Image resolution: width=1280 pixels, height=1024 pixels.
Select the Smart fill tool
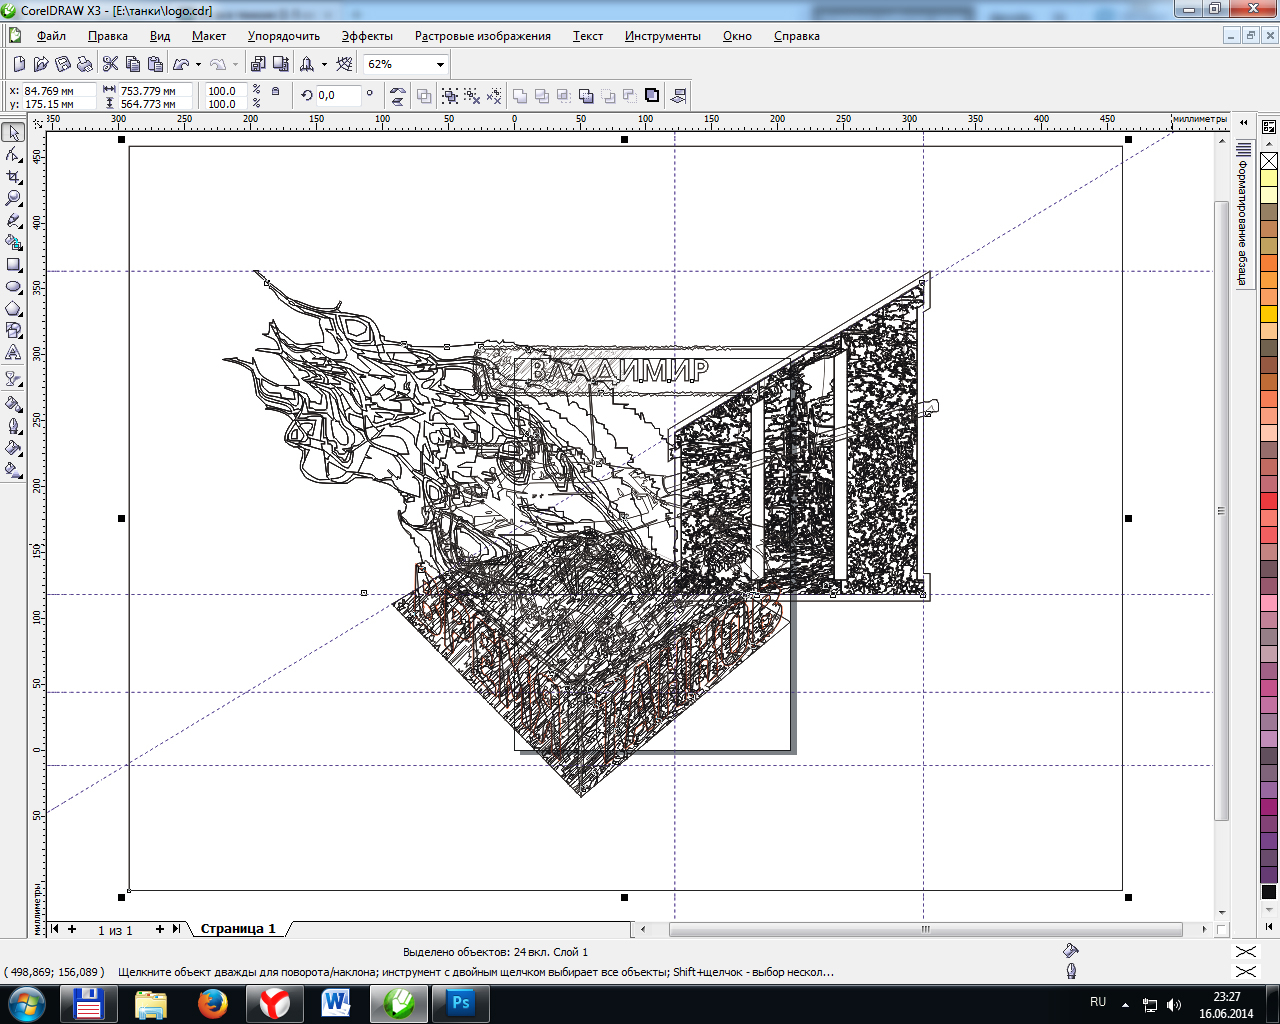[13, 243]
